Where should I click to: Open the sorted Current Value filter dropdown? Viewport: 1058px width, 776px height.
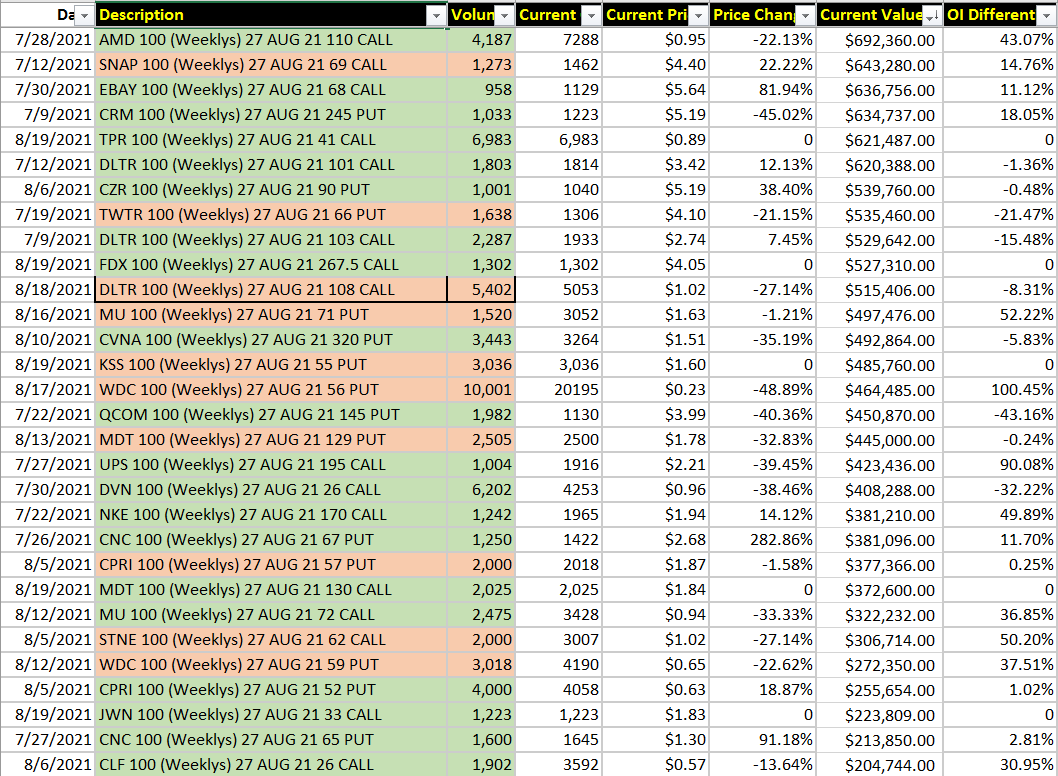click(x=933, y=16)
